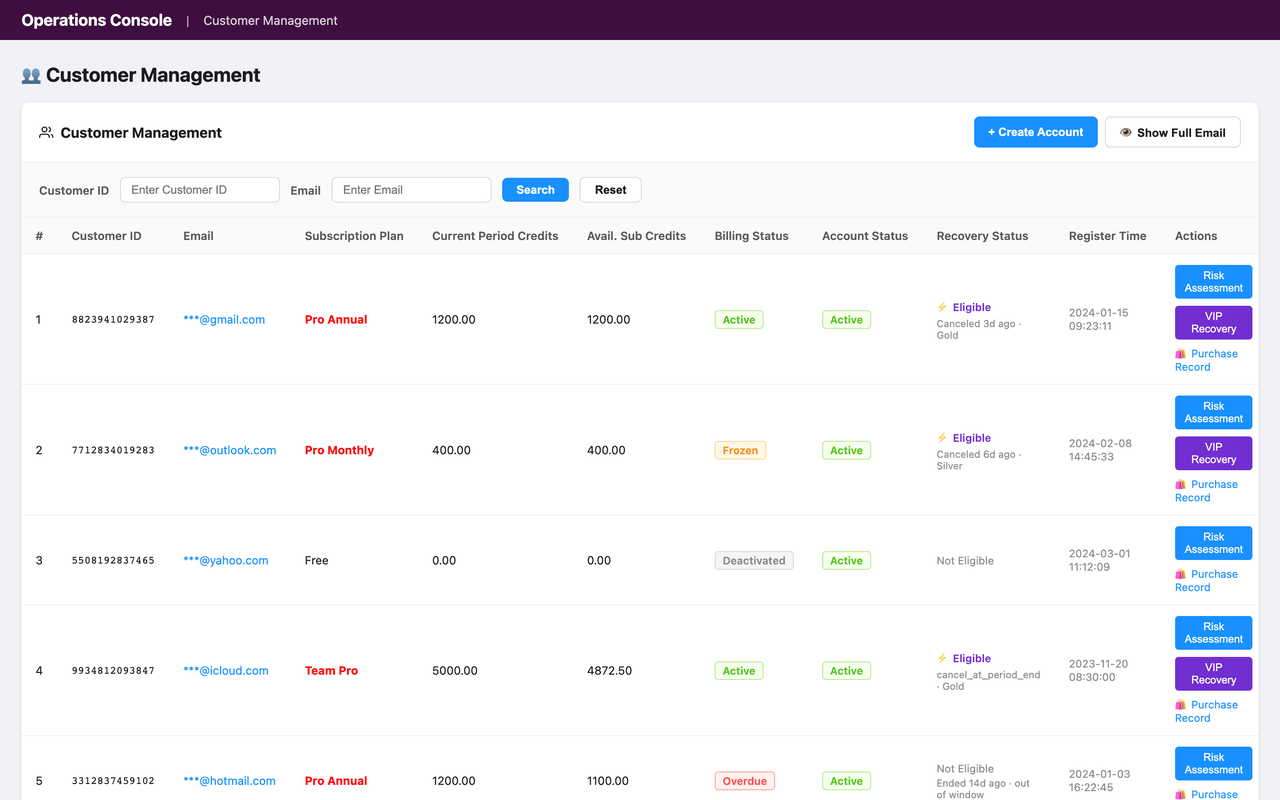Click the lightning icon next to row 1 Eligible status
The height and width of the screenshot is (800, 1280).
point(940,307)
